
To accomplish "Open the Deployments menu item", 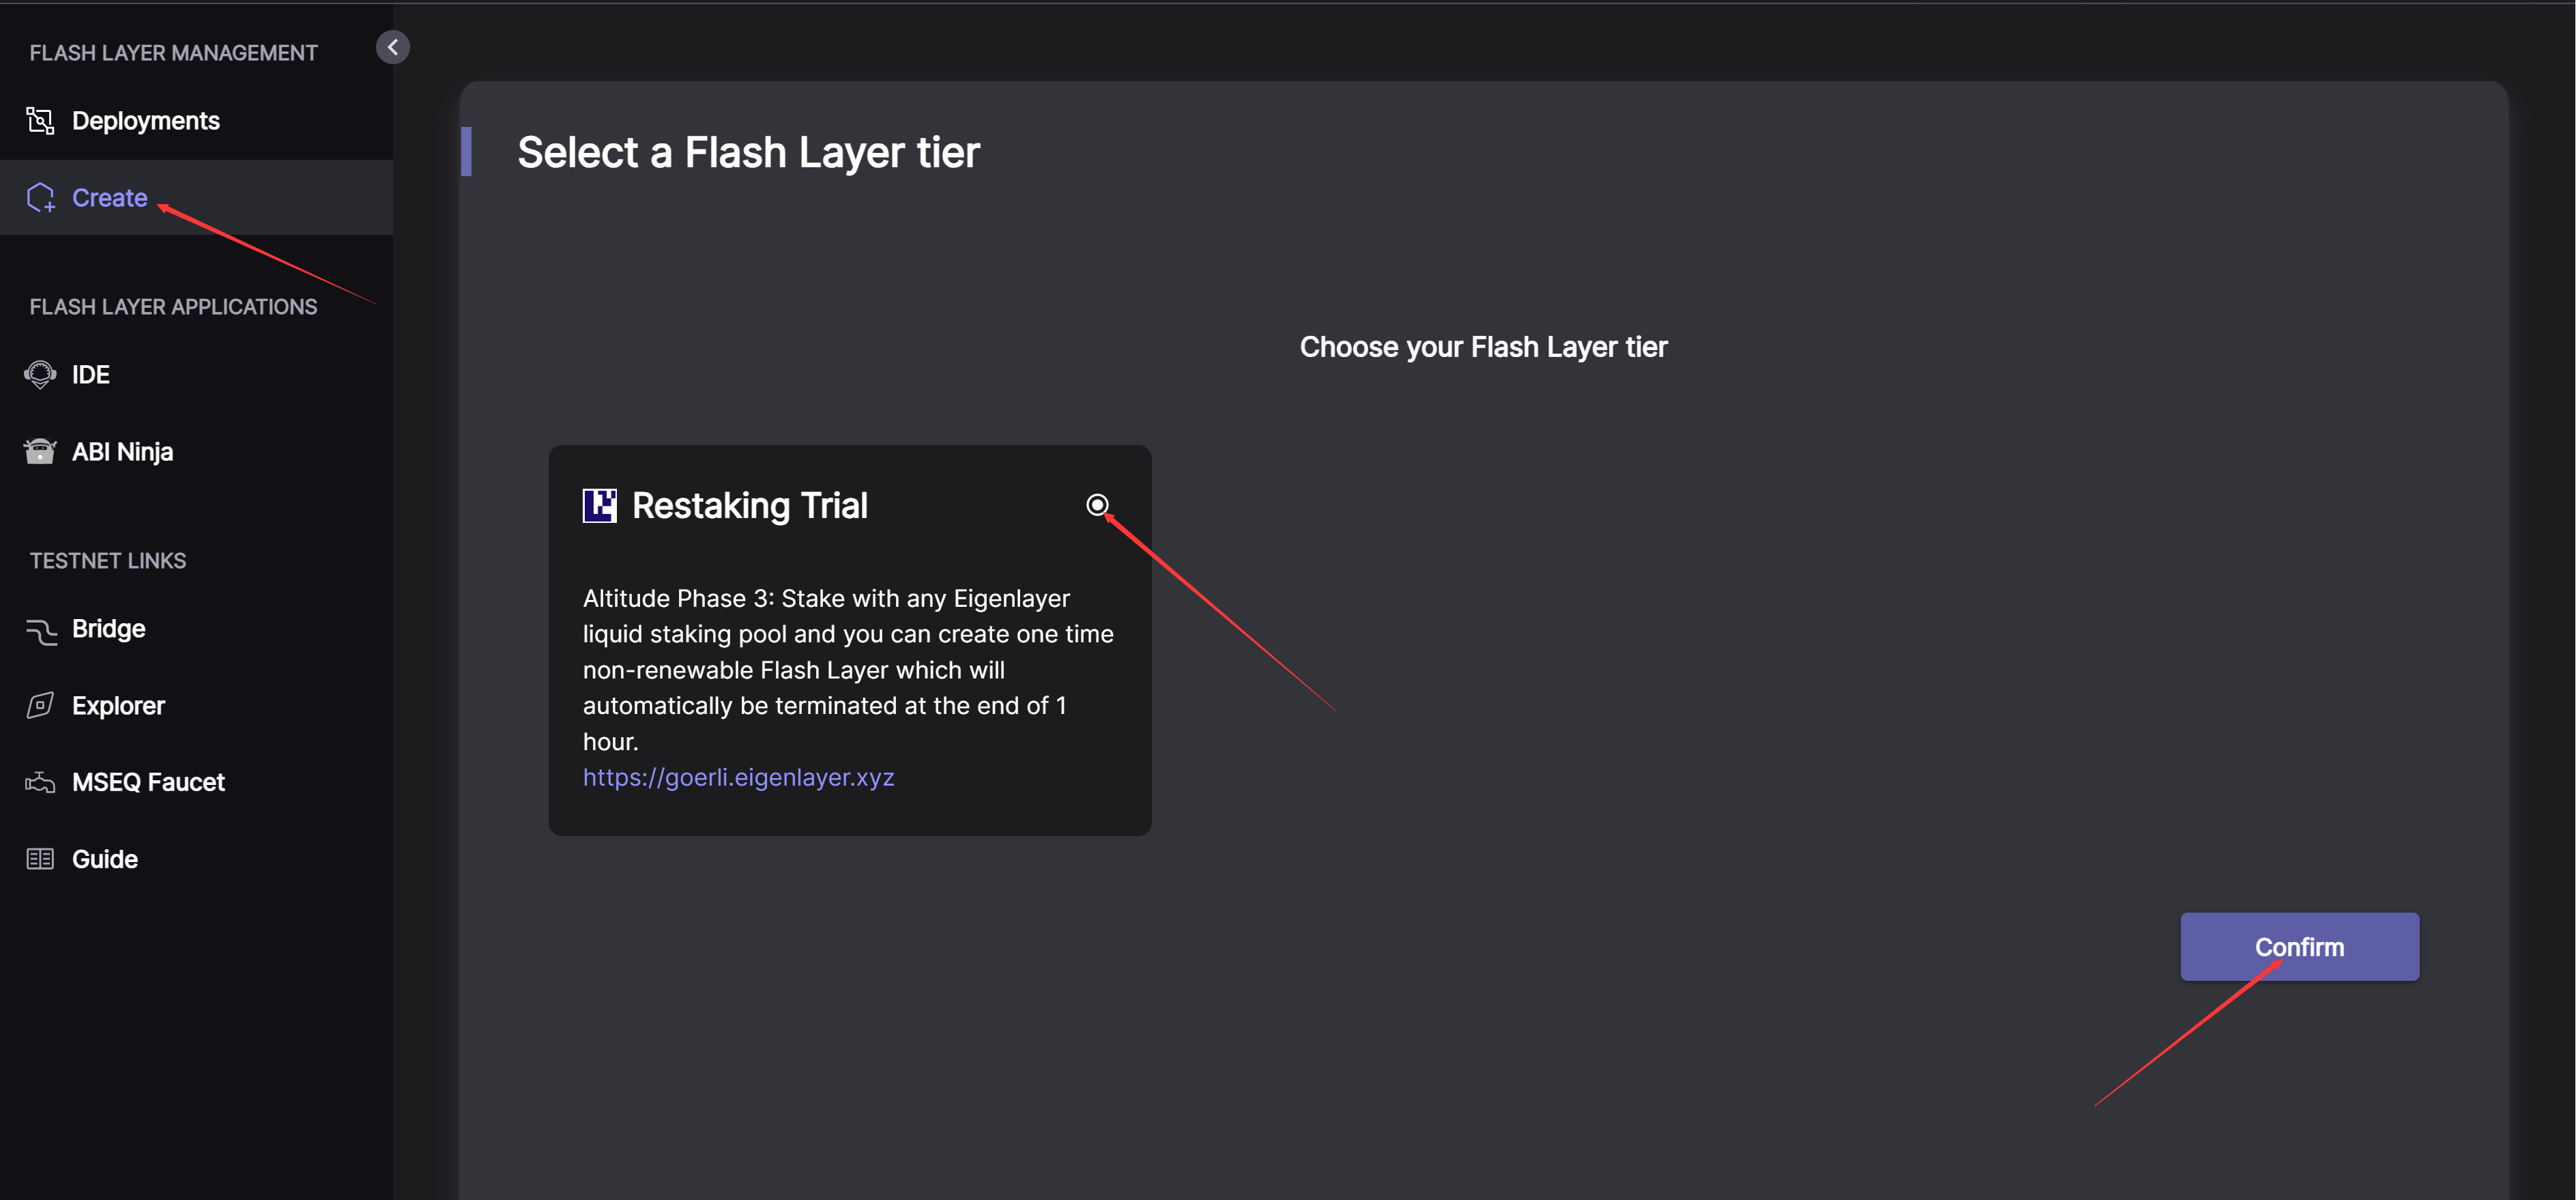I will 196,121.
